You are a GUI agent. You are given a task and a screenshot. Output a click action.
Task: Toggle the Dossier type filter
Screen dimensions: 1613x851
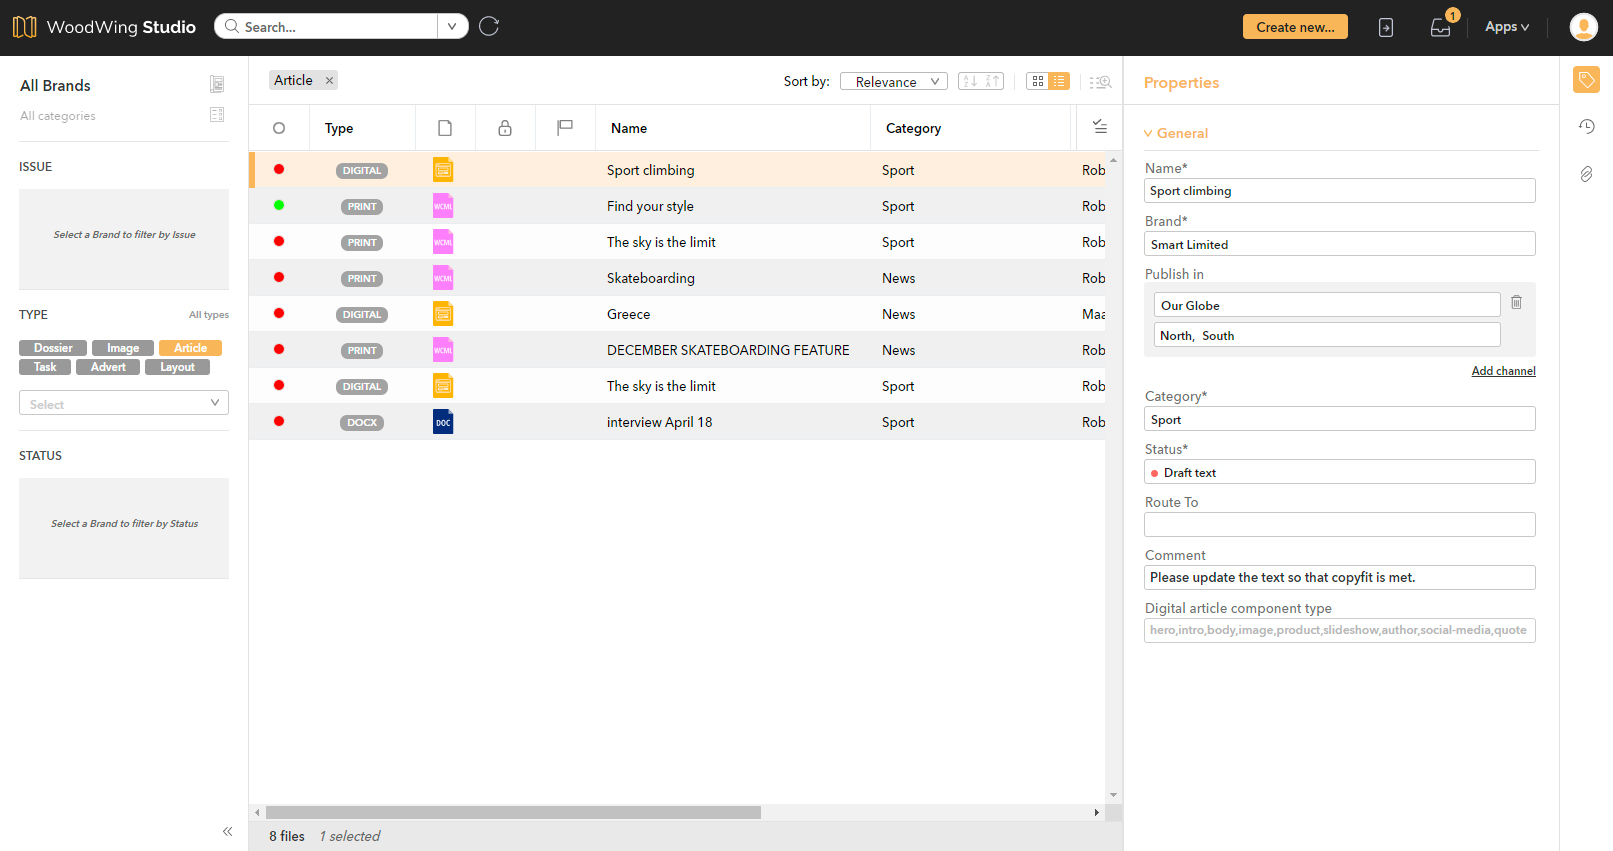tap(53, 348)
